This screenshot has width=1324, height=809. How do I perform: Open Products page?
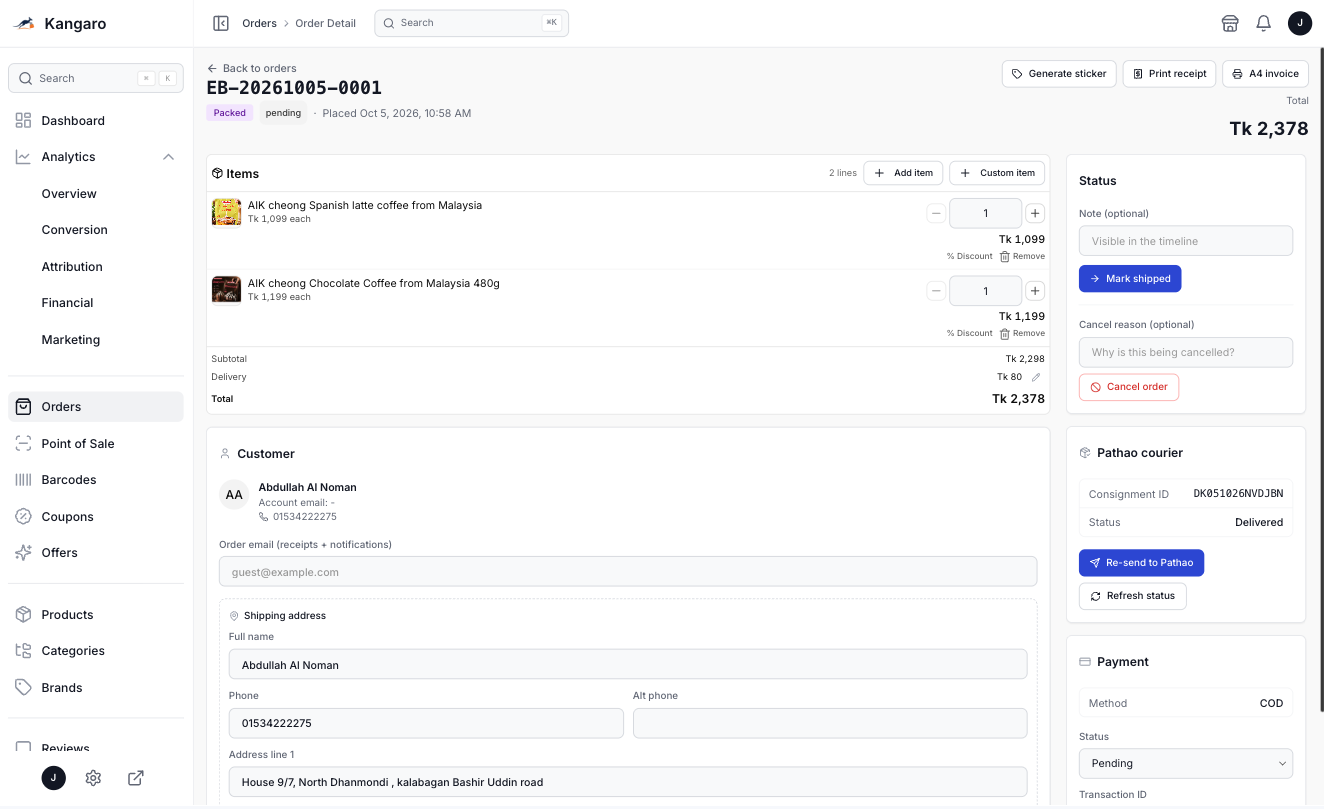point(96,615)
